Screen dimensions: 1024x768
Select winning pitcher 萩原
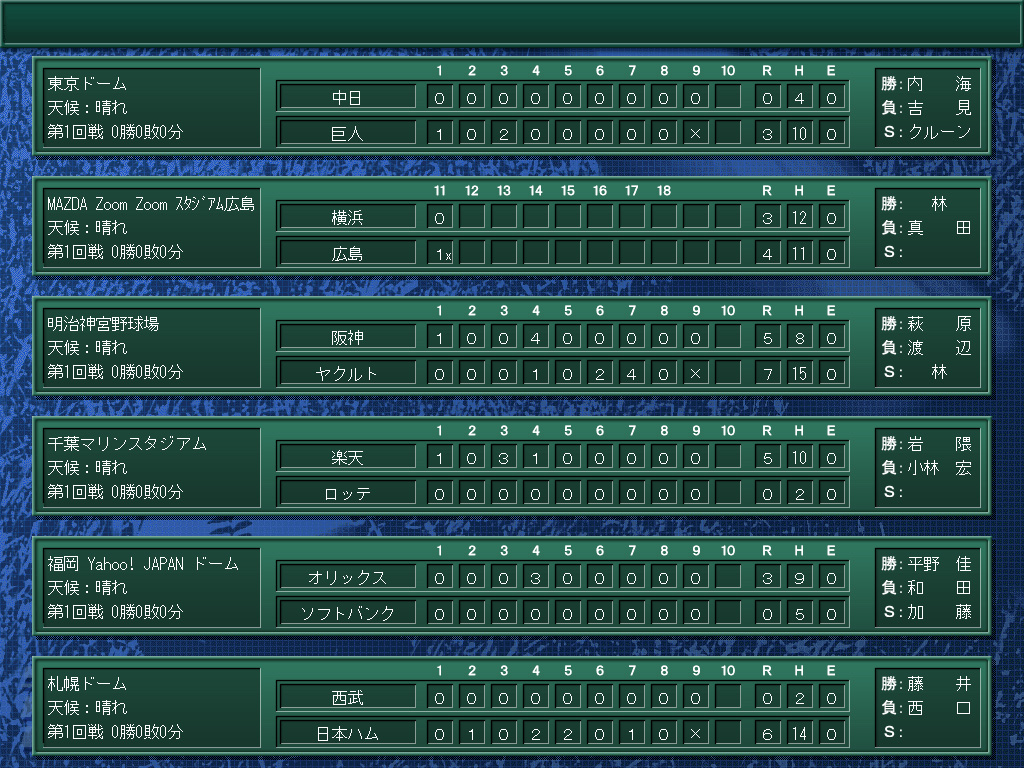(939, 324)
